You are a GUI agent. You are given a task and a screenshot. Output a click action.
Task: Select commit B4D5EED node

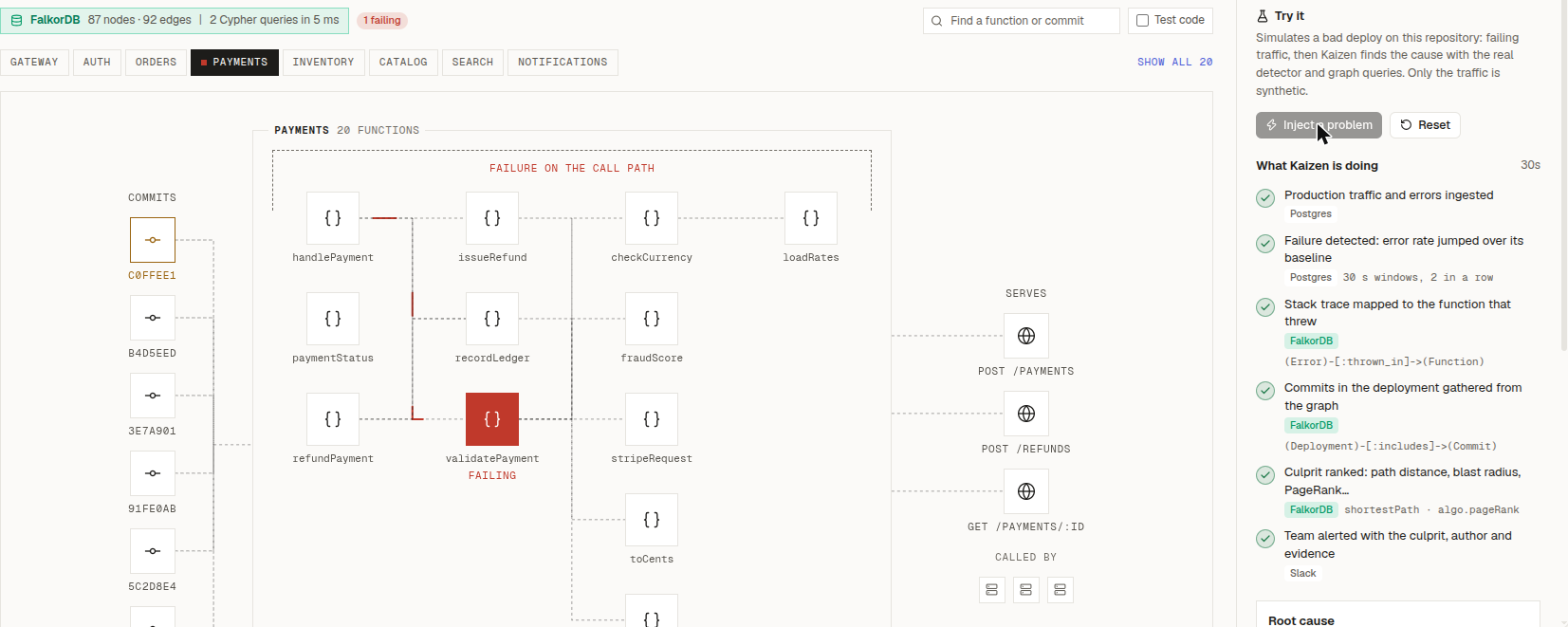tap(153, 318)
